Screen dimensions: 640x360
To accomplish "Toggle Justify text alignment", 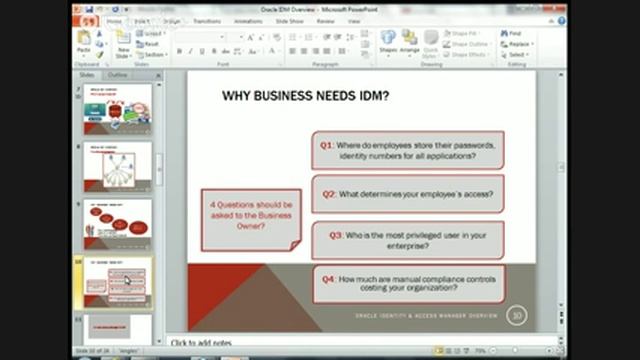I will (327, 51).
